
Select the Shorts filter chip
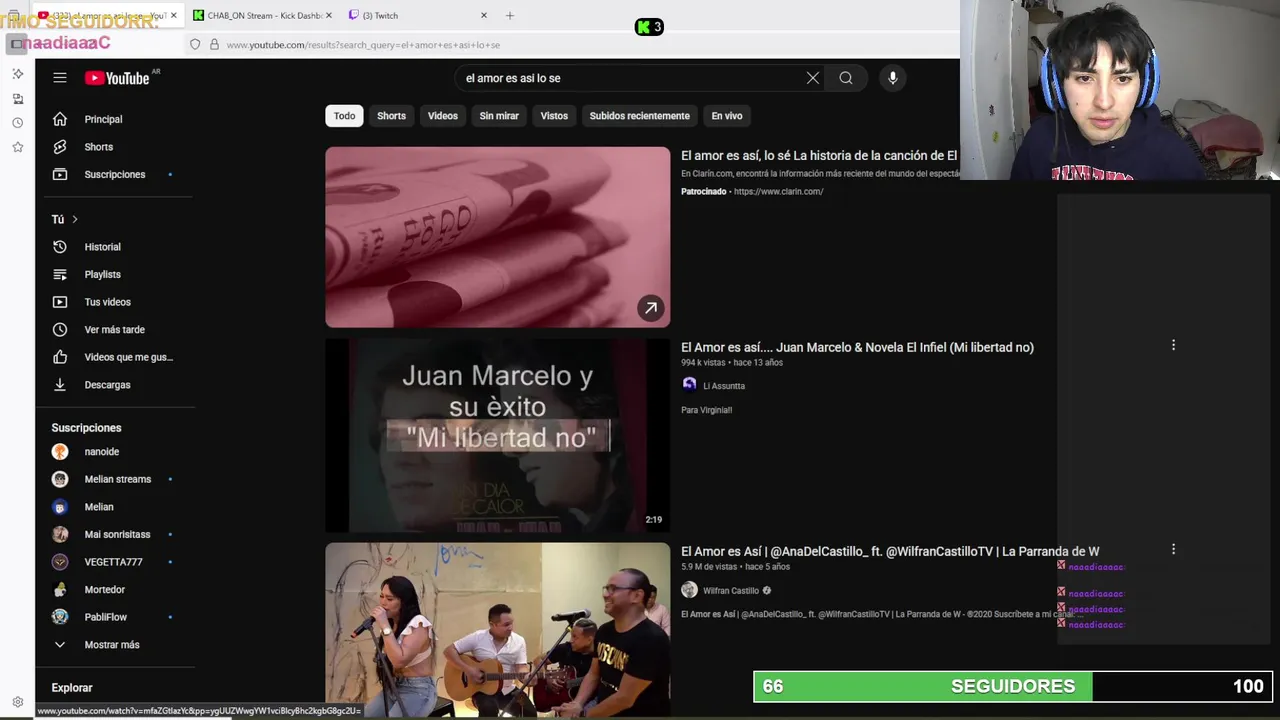(x=391, y=116)
